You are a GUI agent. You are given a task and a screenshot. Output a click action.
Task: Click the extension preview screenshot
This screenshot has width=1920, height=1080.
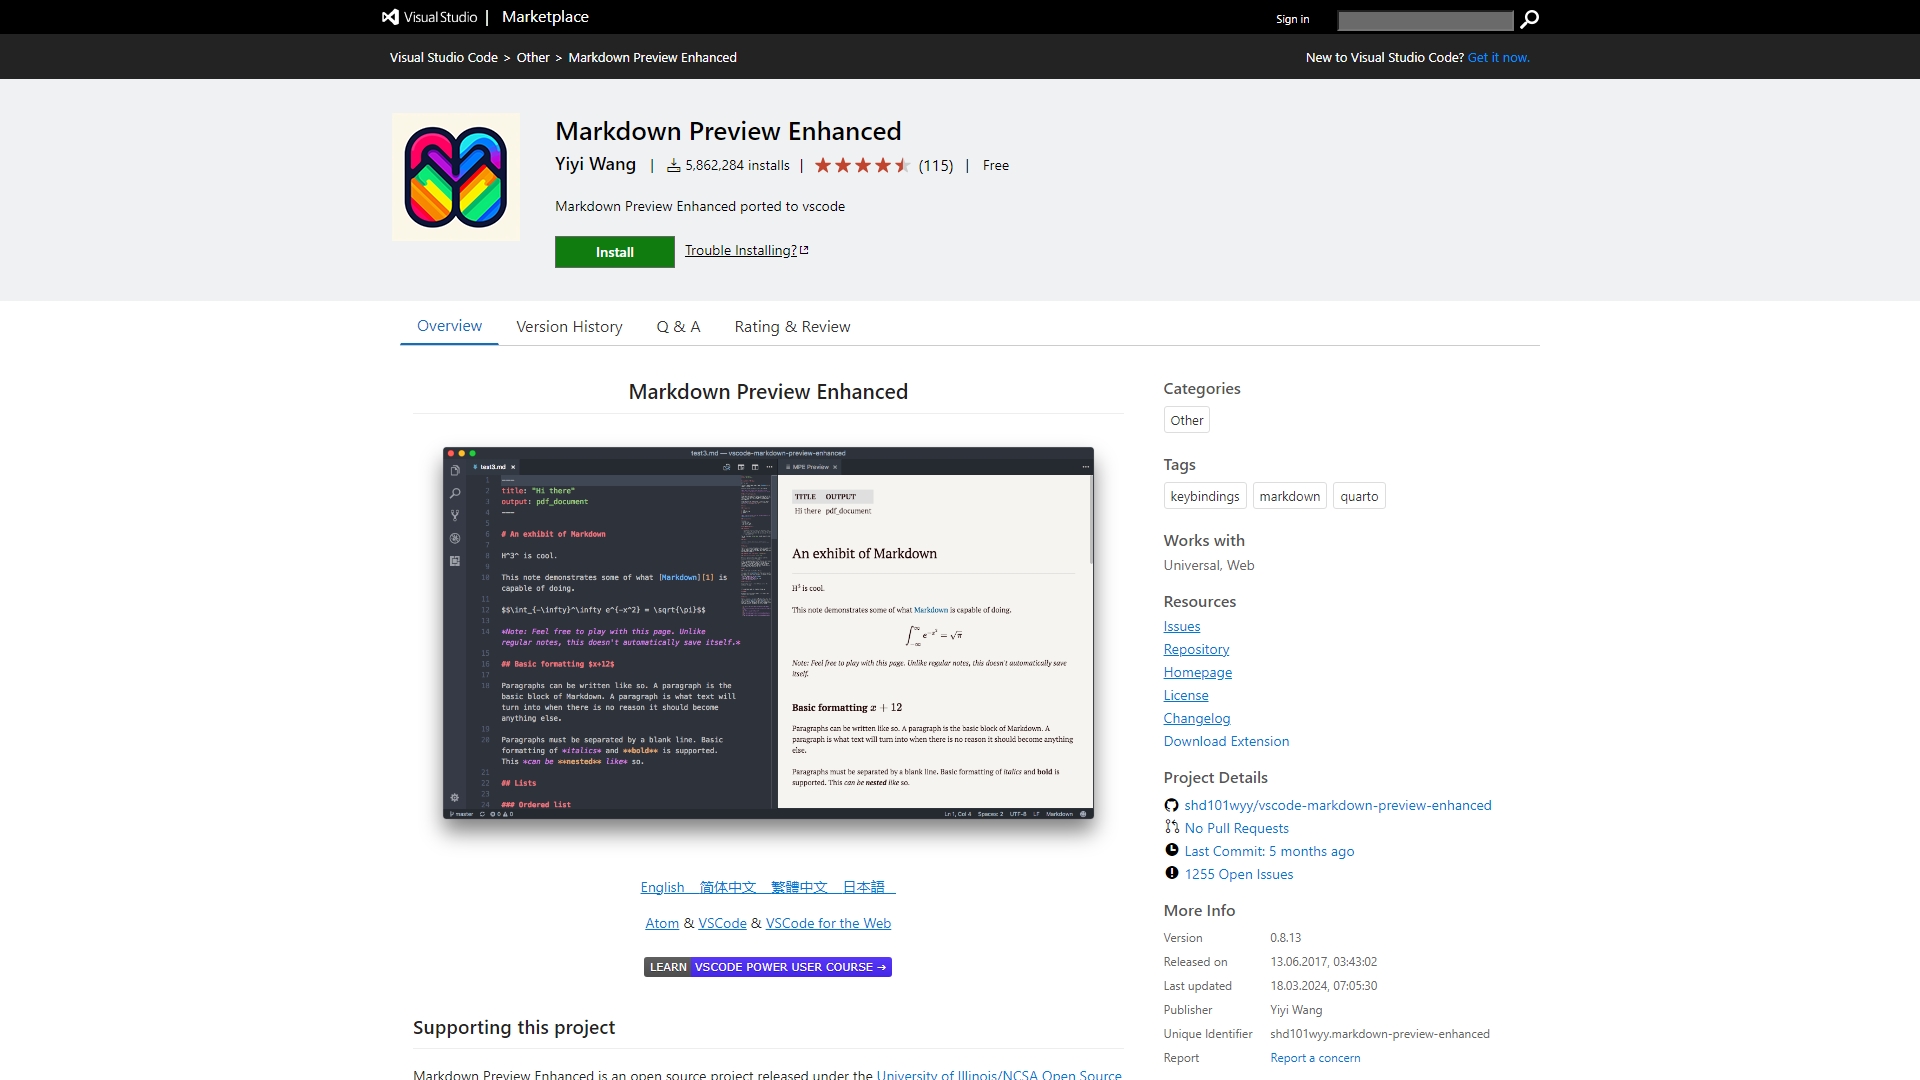[x=768, y=633]
